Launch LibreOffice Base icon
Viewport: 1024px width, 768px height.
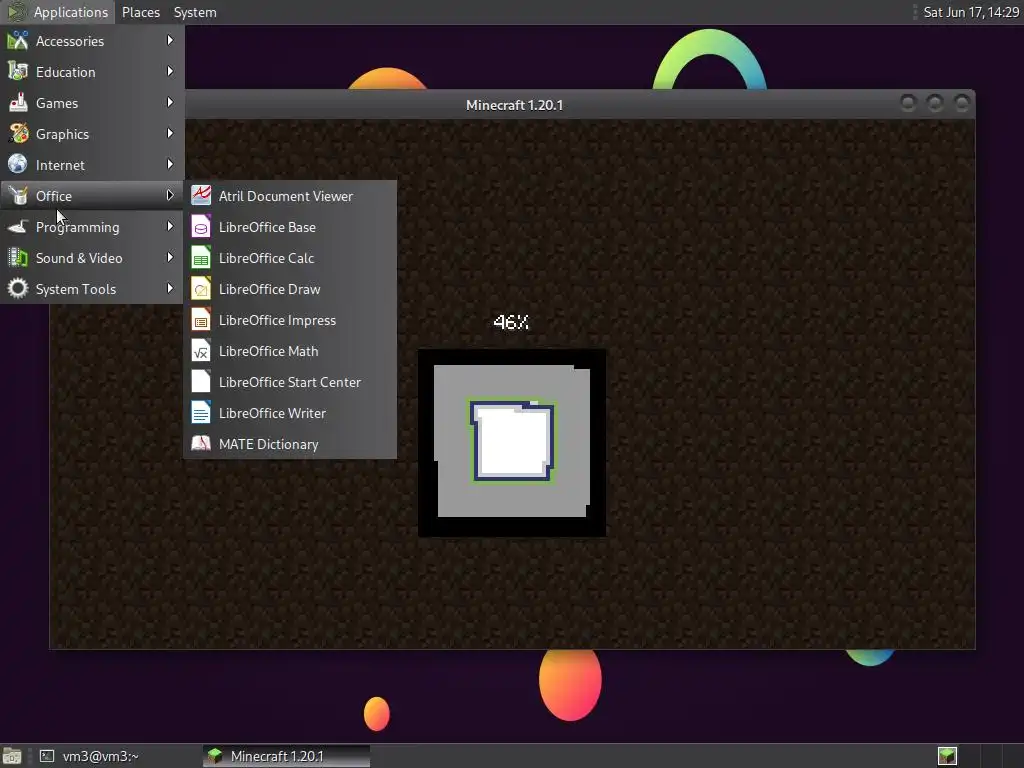[x=200, y=227]
